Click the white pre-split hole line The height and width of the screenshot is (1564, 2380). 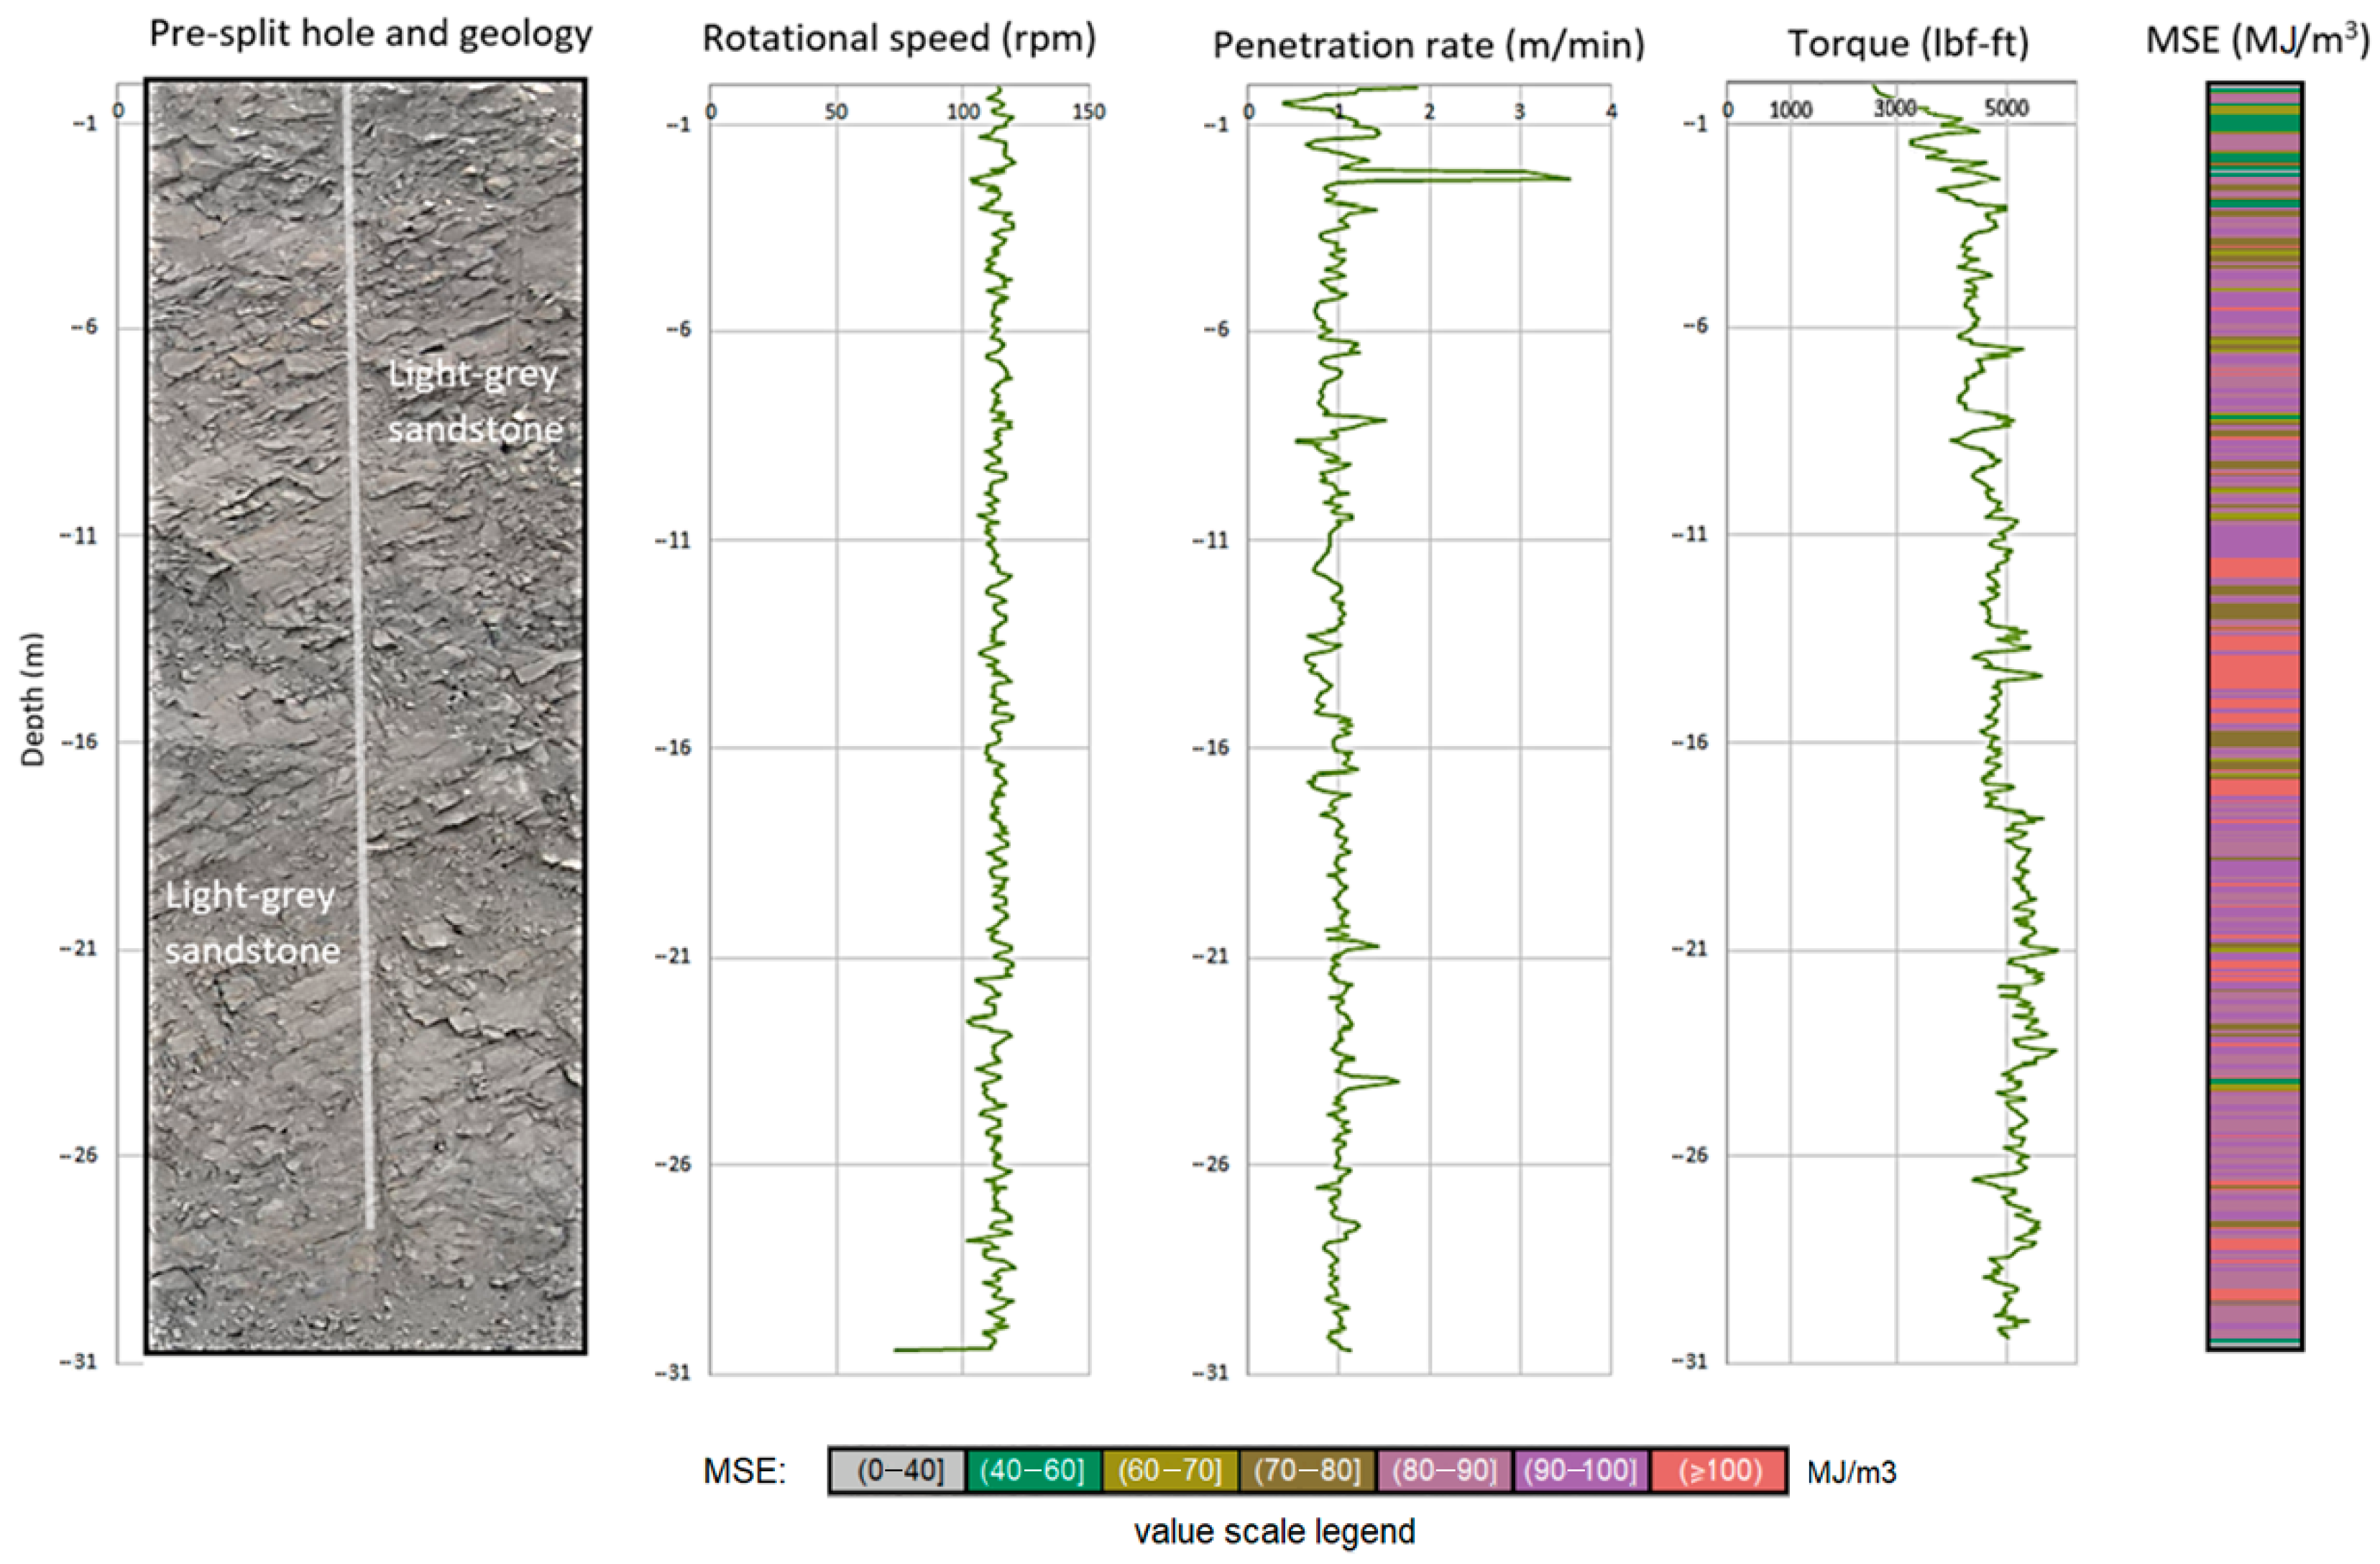click(357, 650)
